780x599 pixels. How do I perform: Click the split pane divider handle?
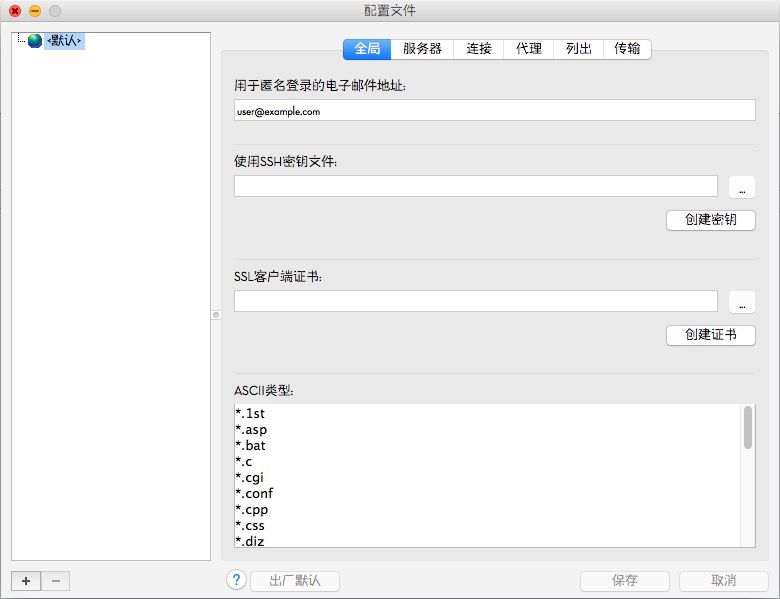pyautogui.click(x=216, y=314)
